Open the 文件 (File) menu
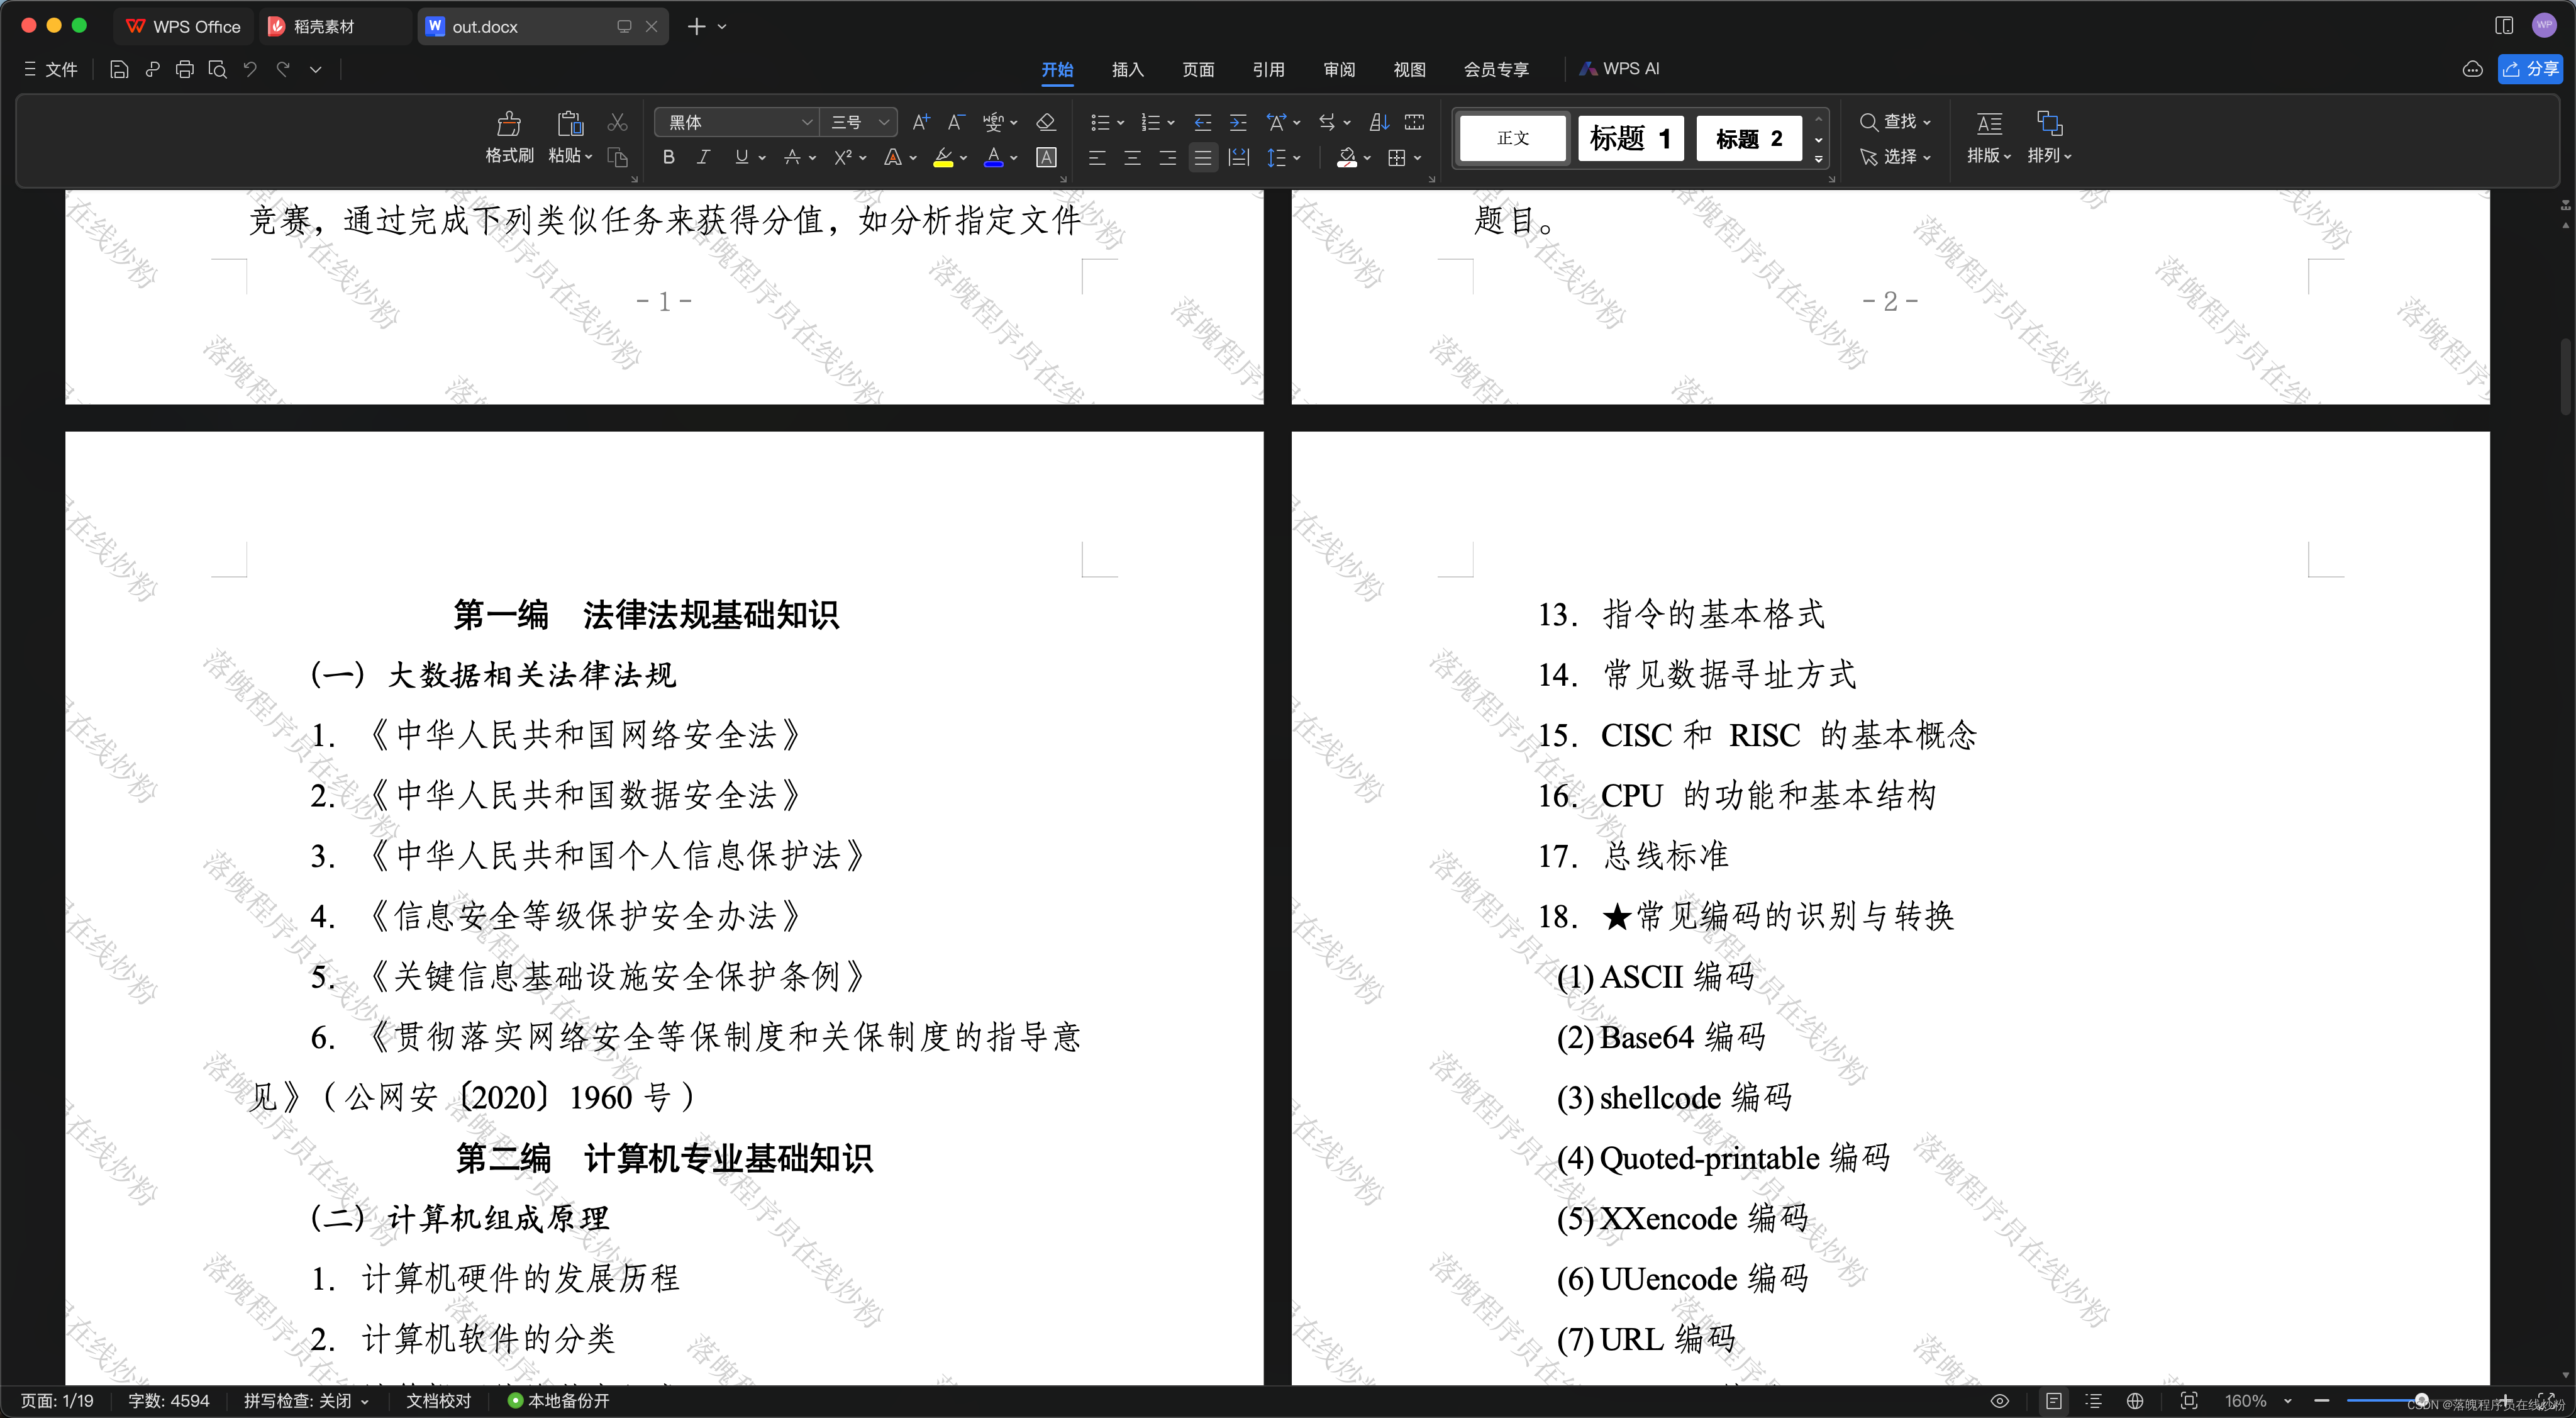This screenshot has height=1418, width=2576. click(x=50, y=69)
